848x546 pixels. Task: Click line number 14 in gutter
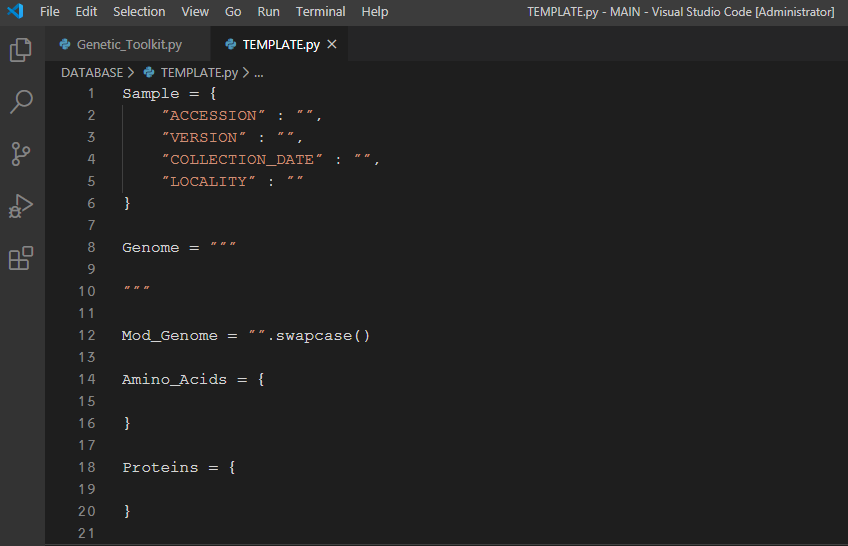(87, 379)
